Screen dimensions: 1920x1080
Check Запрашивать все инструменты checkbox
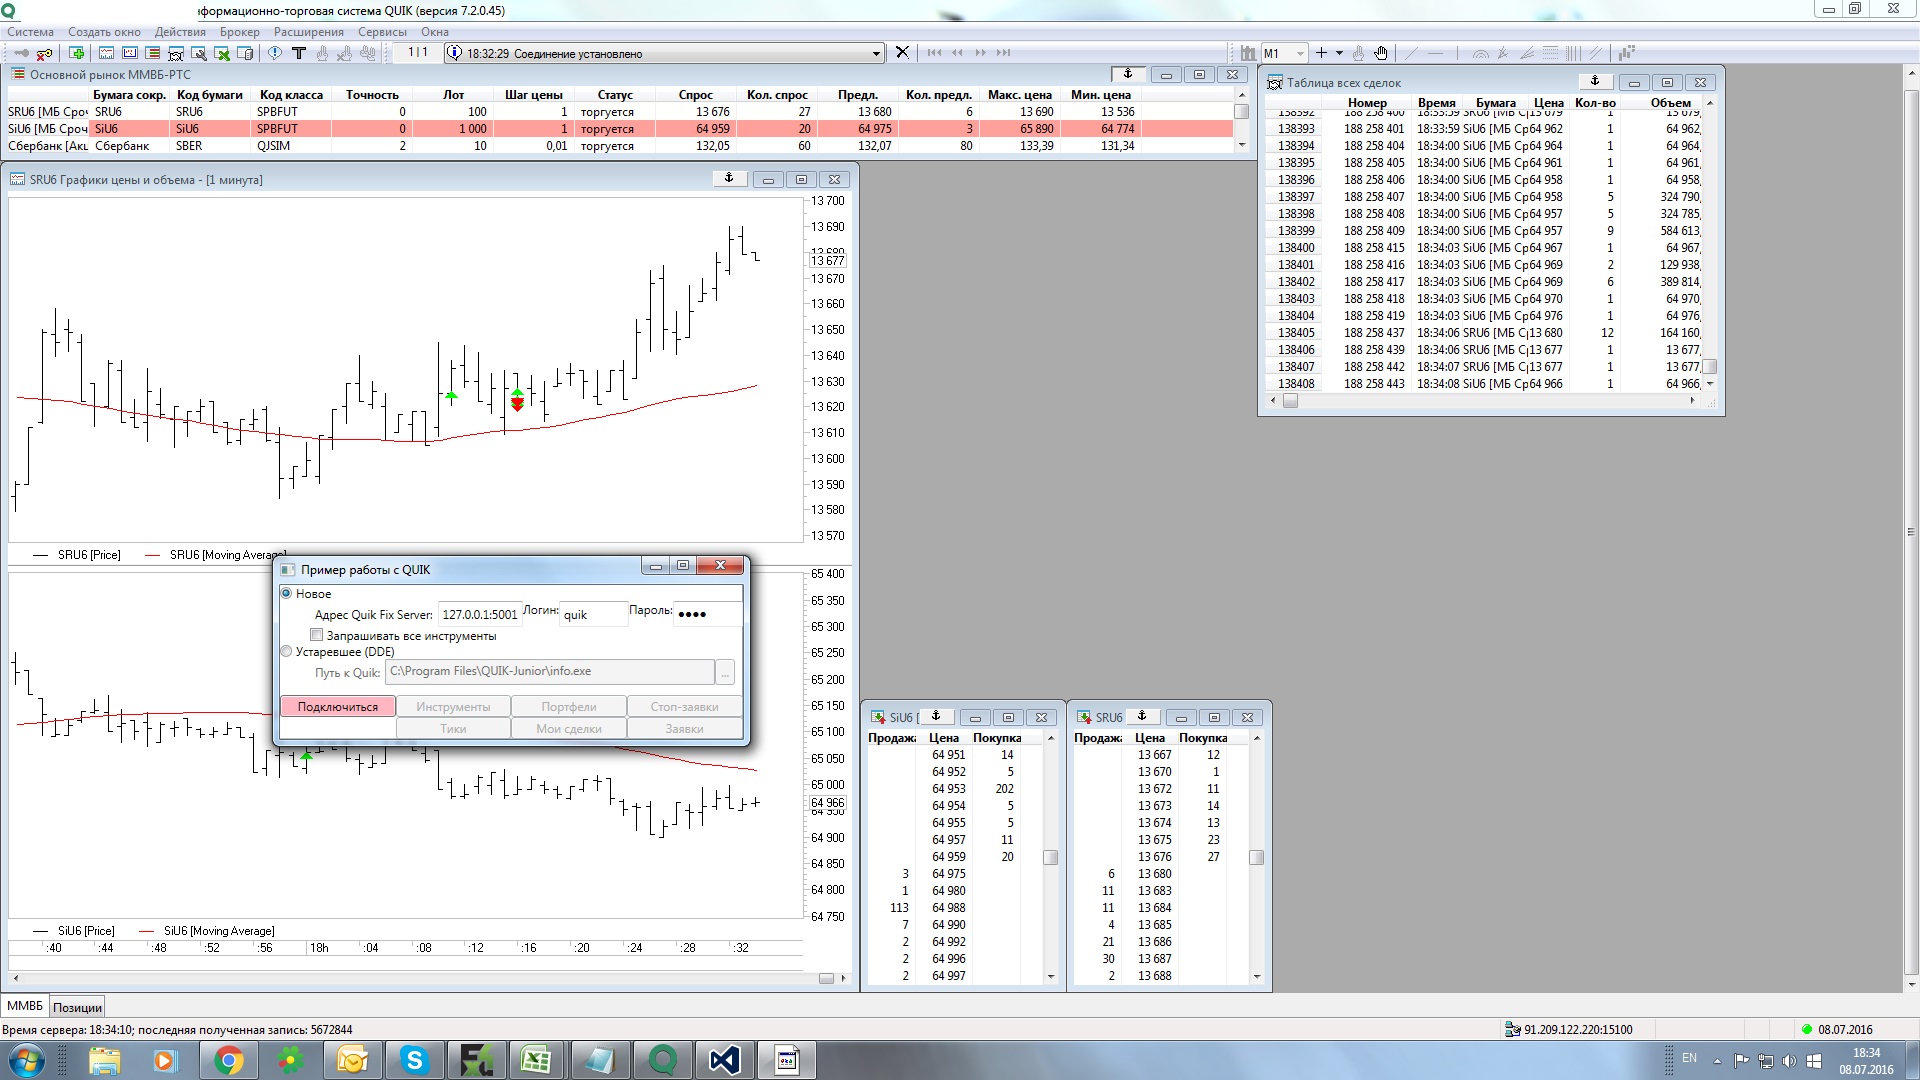click(317, 636)
